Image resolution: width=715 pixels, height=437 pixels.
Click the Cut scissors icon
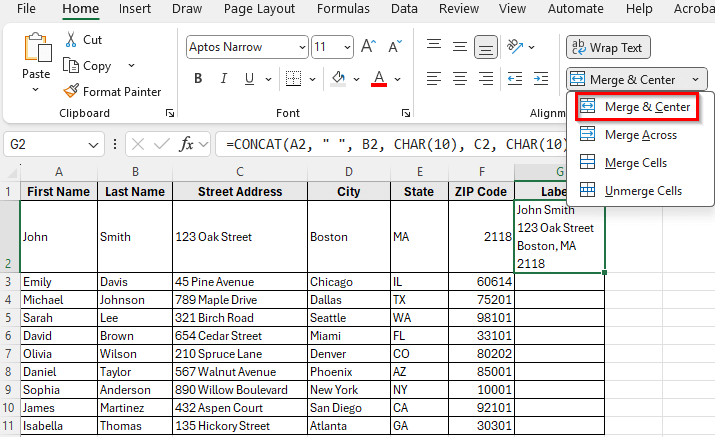pyautogui.click(x=72, y=40)
